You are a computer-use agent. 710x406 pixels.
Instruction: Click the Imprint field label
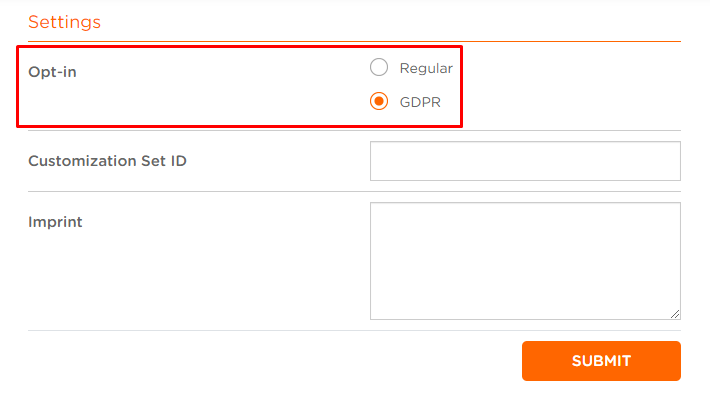(x=55, y=222)
